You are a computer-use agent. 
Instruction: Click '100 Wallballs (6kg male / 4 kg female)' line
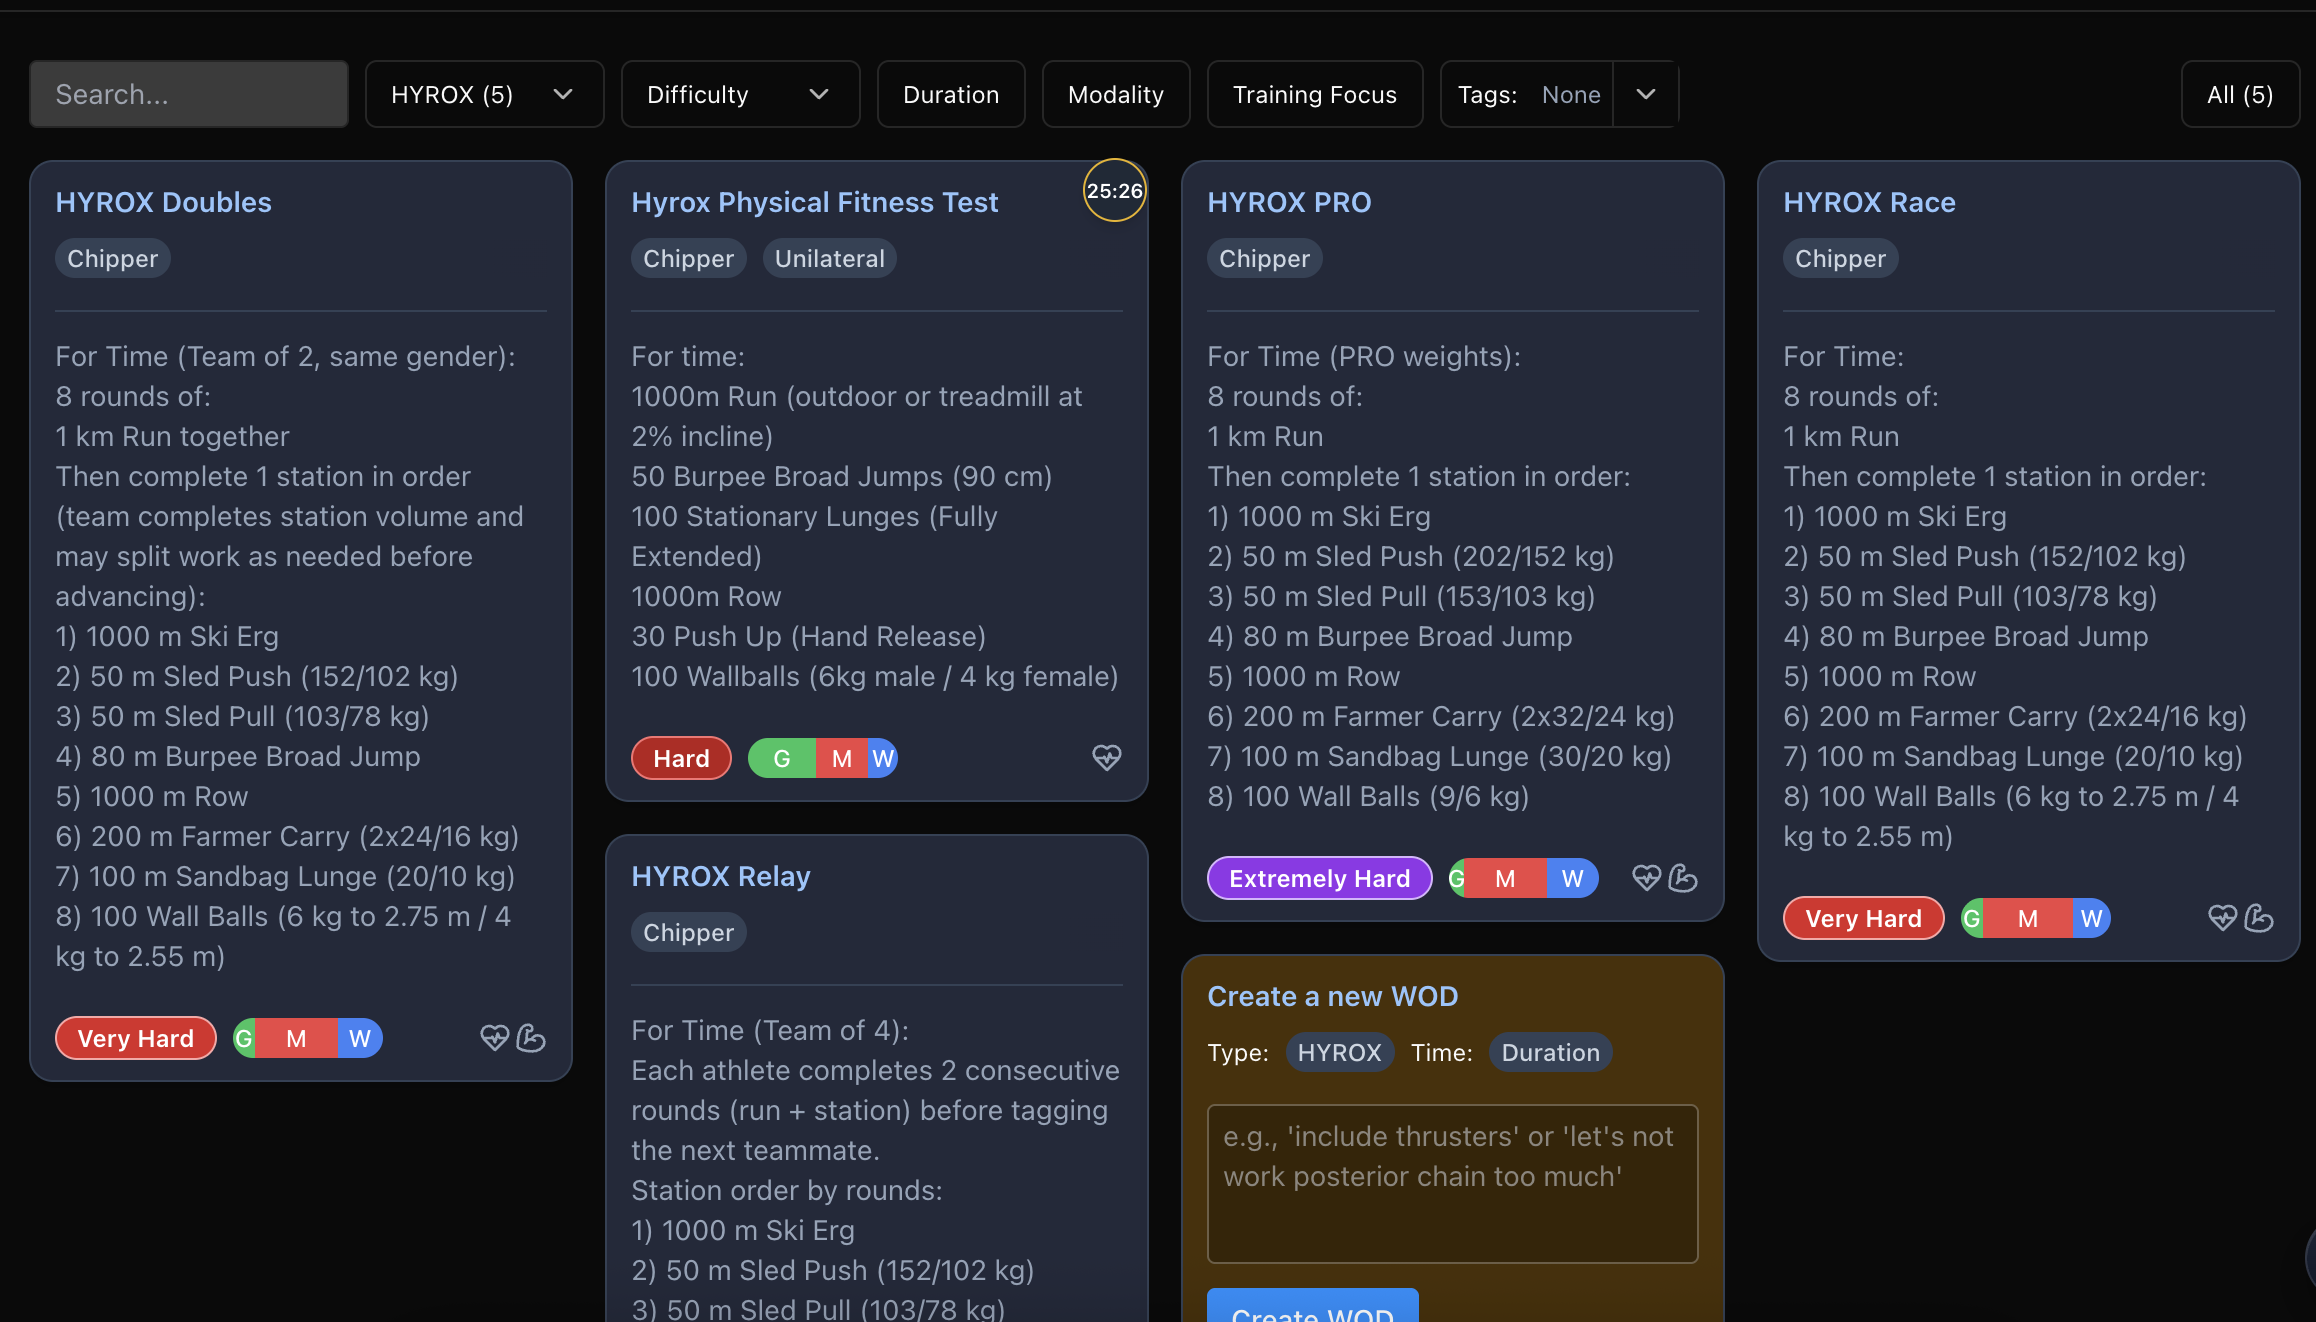pos(874,676)
